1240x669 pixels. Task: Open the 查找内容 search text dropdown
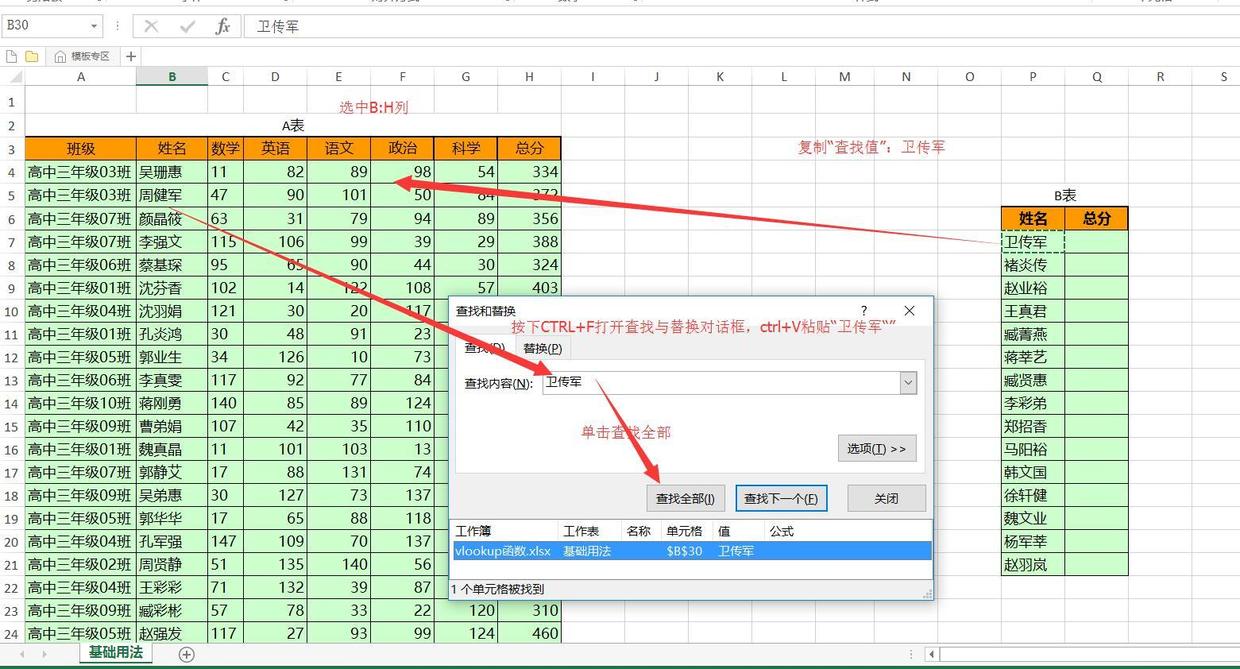point(907,383)
